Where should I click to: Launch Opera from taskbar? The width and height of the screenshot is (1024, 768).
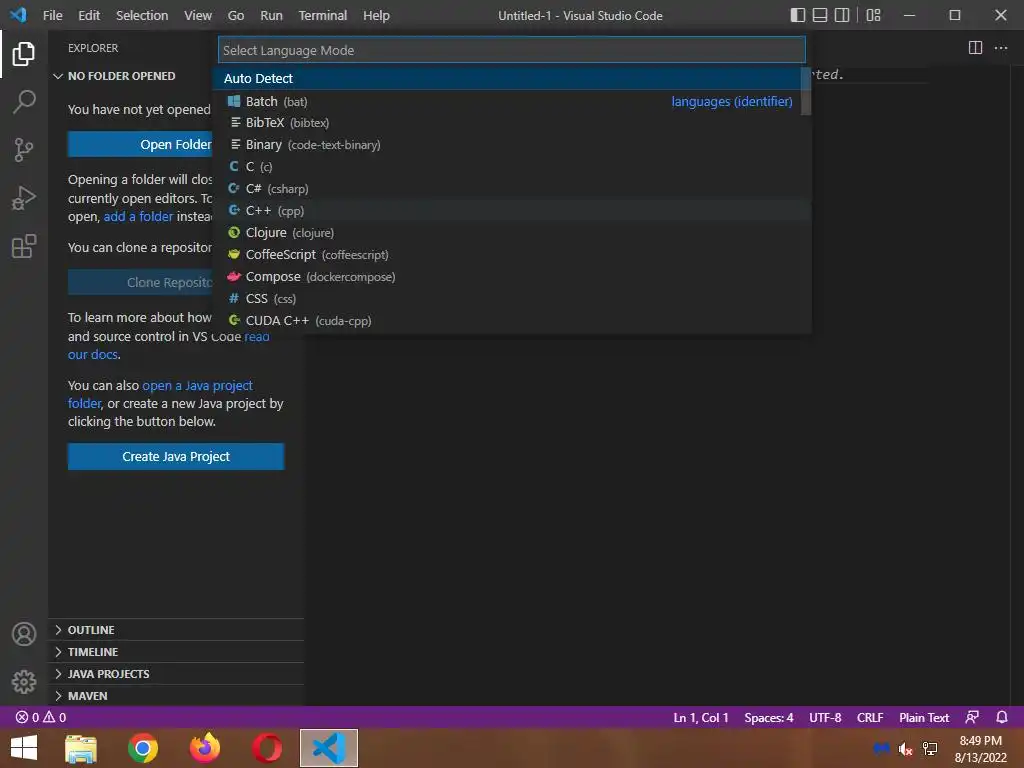click(266, 748)
